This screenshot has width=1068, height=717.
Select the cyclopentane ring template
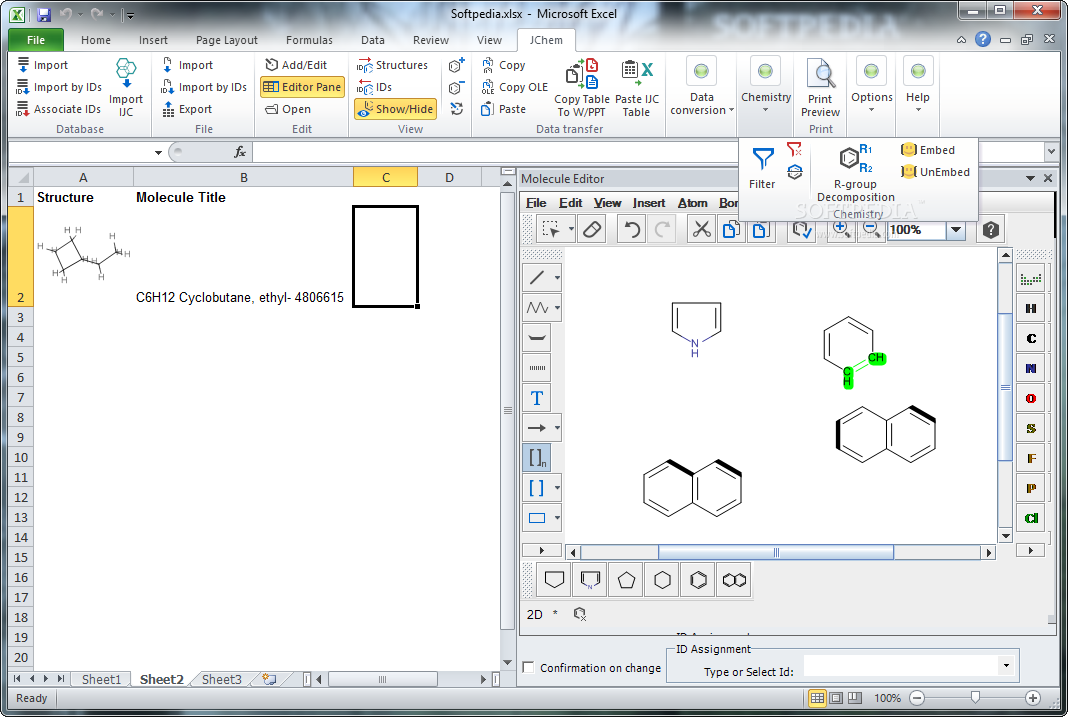point(626,580)
